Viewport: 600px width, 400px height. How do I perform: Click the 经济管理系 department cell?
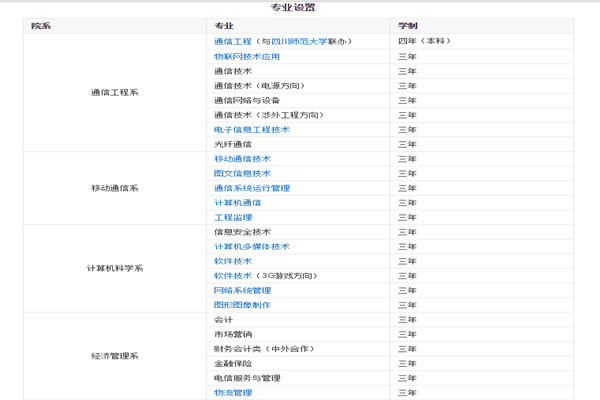pyautogui.click(x=114, y=356)
